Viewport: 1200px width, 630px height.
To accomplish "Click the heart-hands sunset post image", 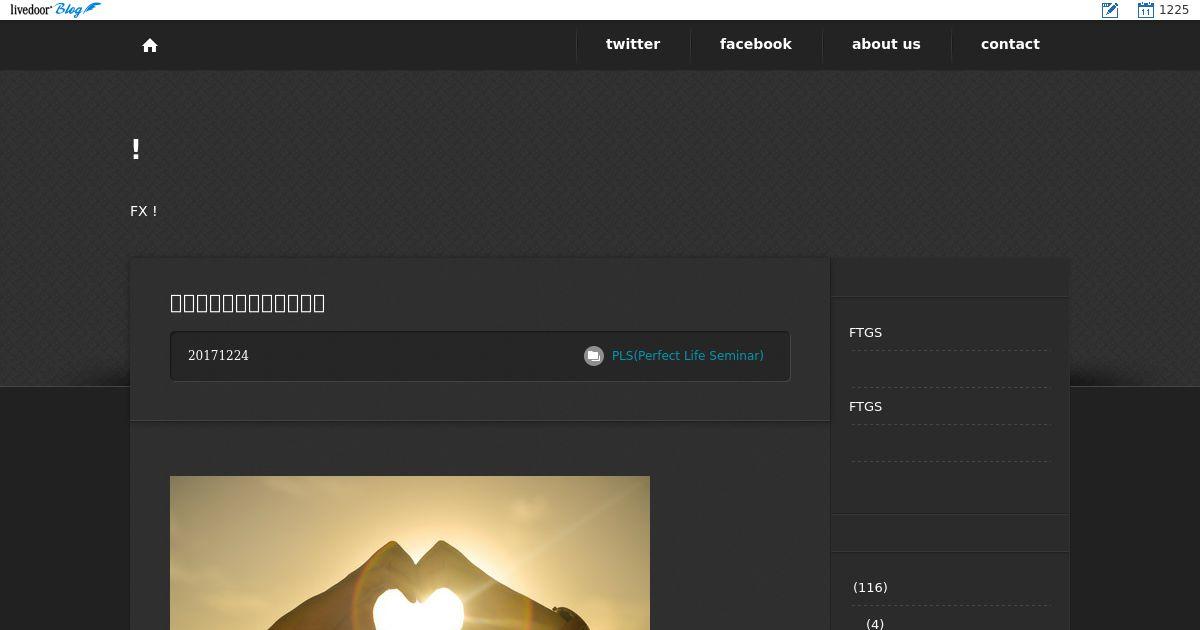I will (x=410, y=553).
